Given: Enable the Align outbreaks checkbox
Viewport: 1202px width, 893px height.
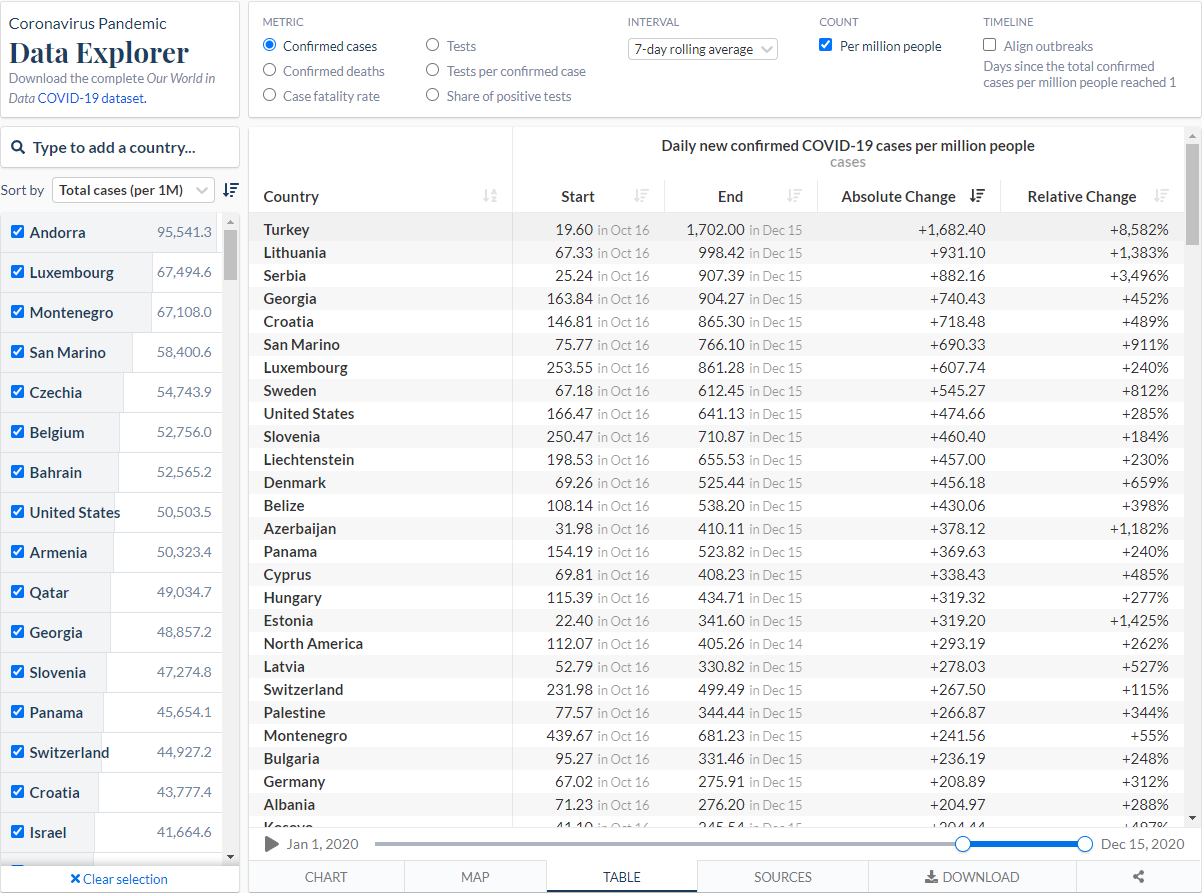Looking at the screenshot, I should (x=990, y=45).
